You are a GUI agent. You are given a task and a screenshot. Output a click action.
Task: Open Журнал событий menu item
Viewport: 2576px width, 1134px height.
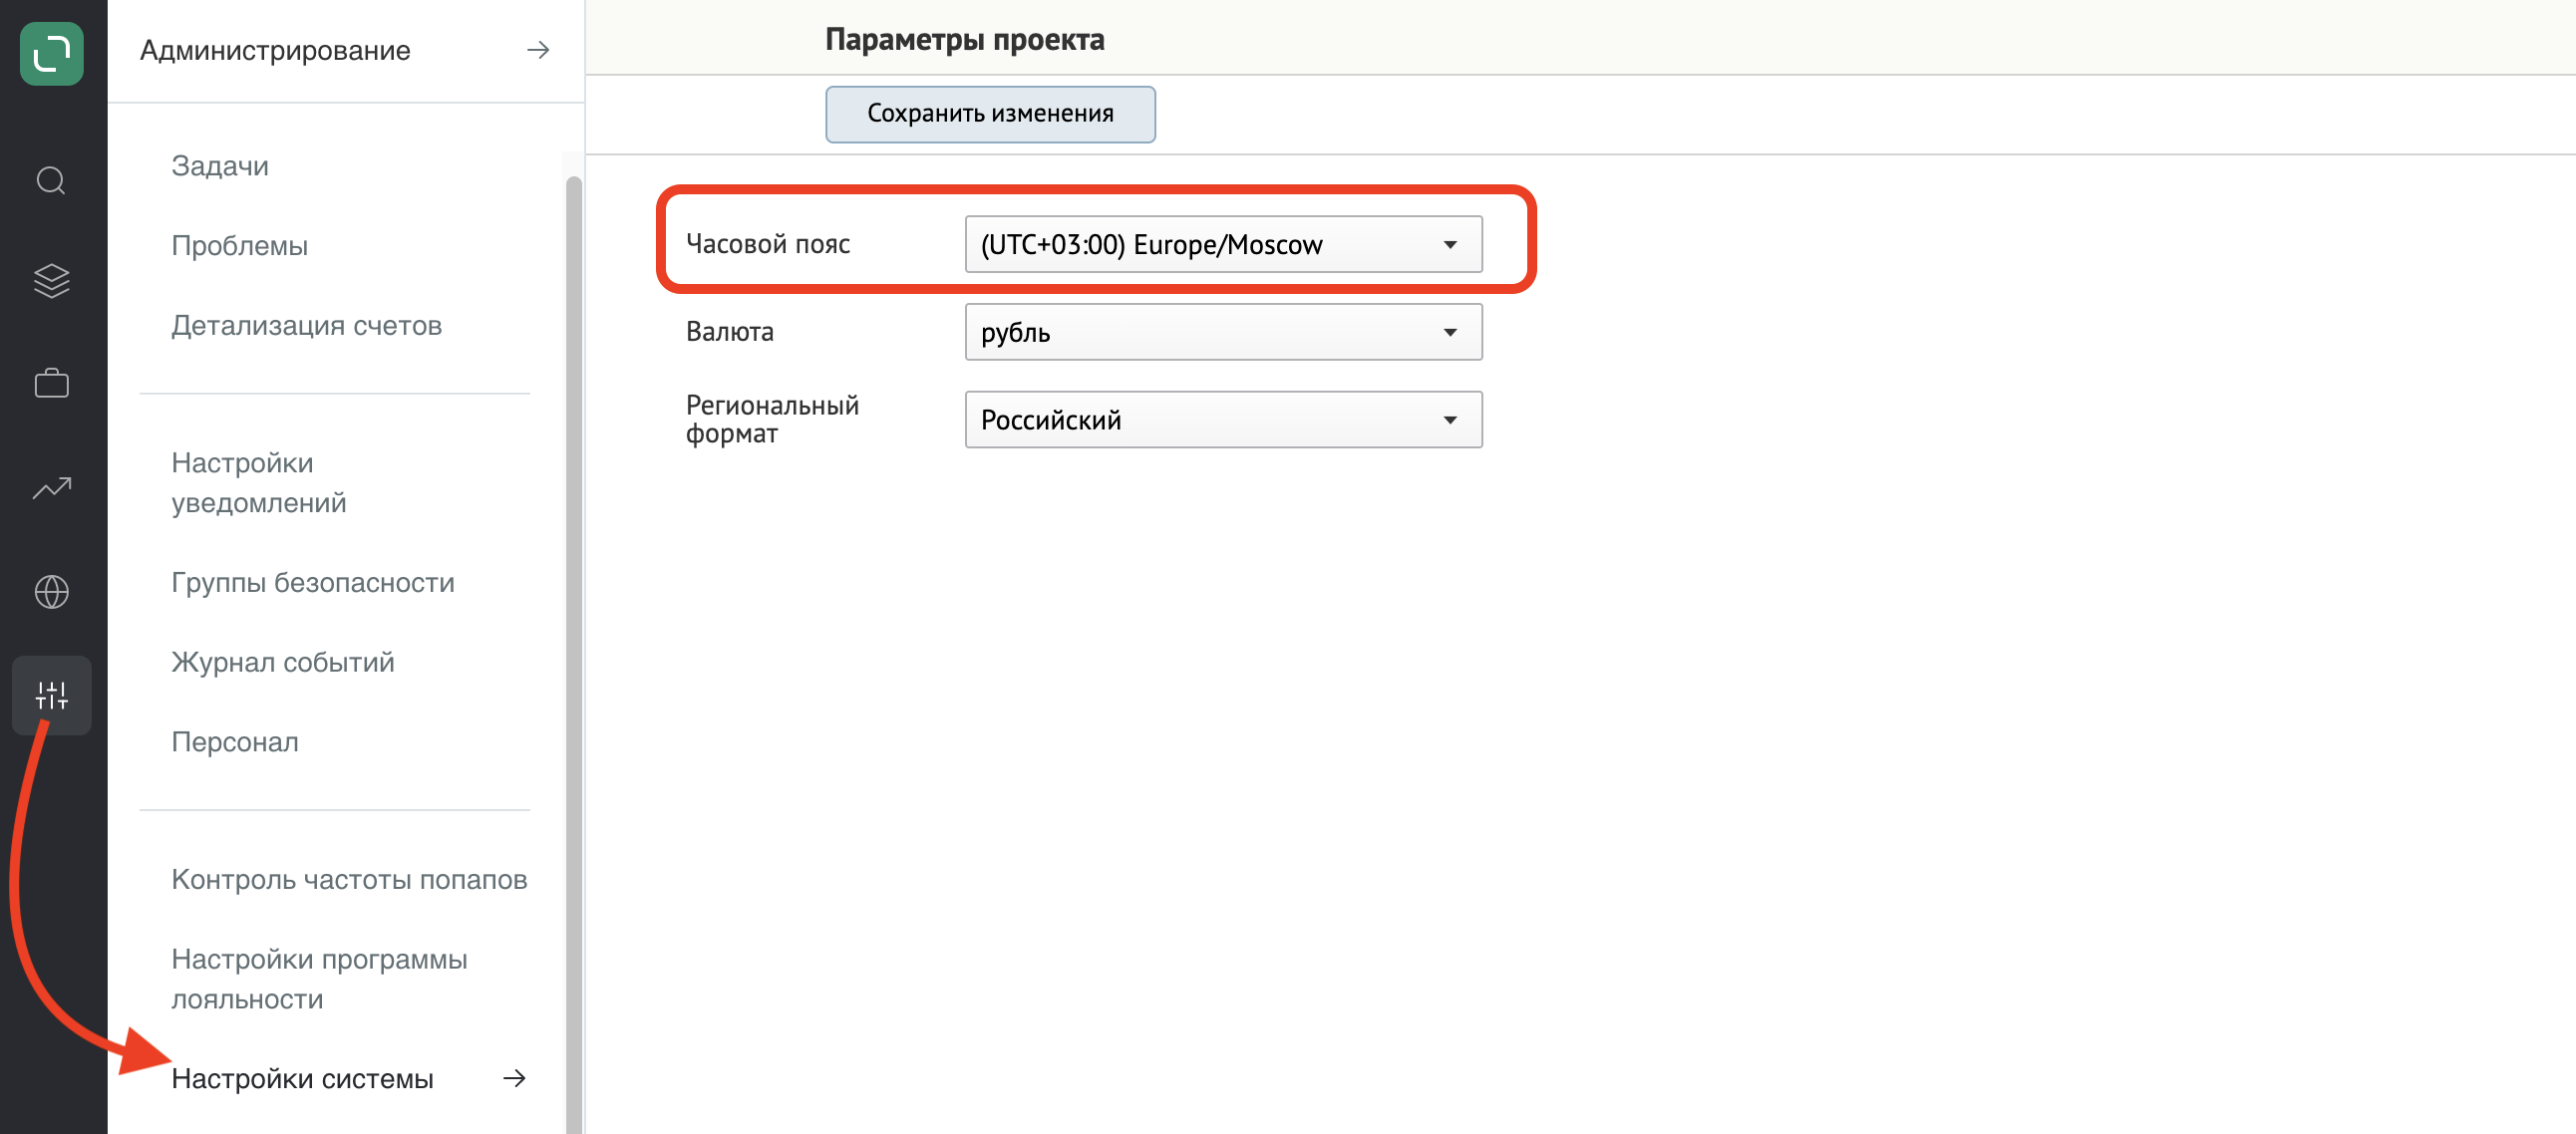click(x=283, y=663)
